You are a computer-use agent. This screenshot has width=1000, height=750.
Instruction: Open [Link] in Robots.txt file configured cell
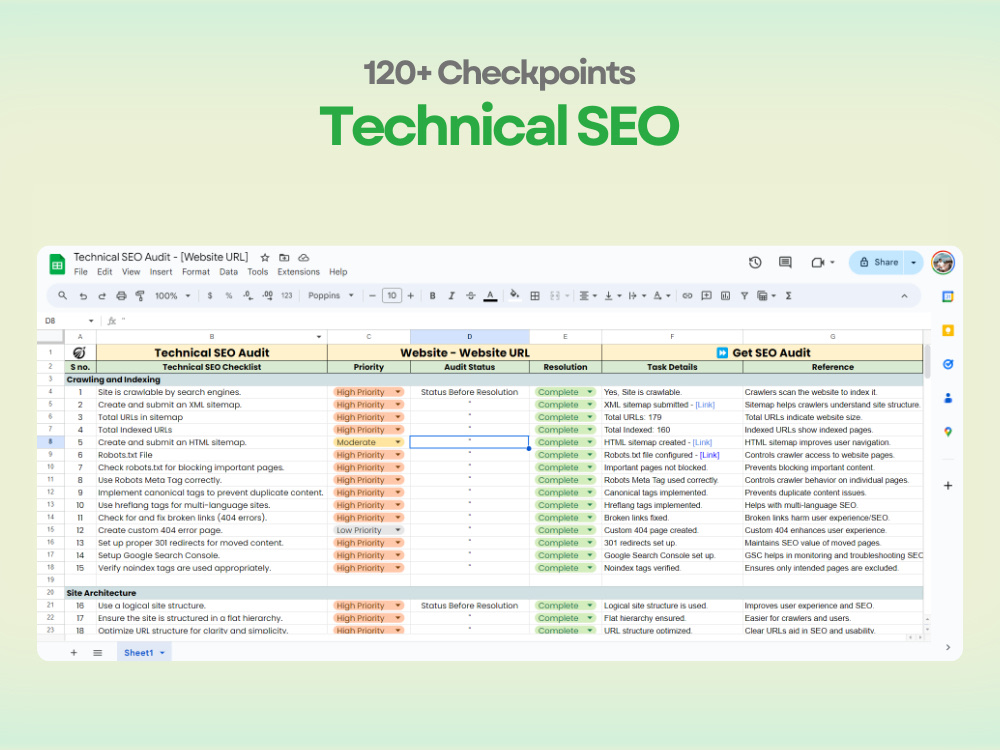tap(709, 455)
